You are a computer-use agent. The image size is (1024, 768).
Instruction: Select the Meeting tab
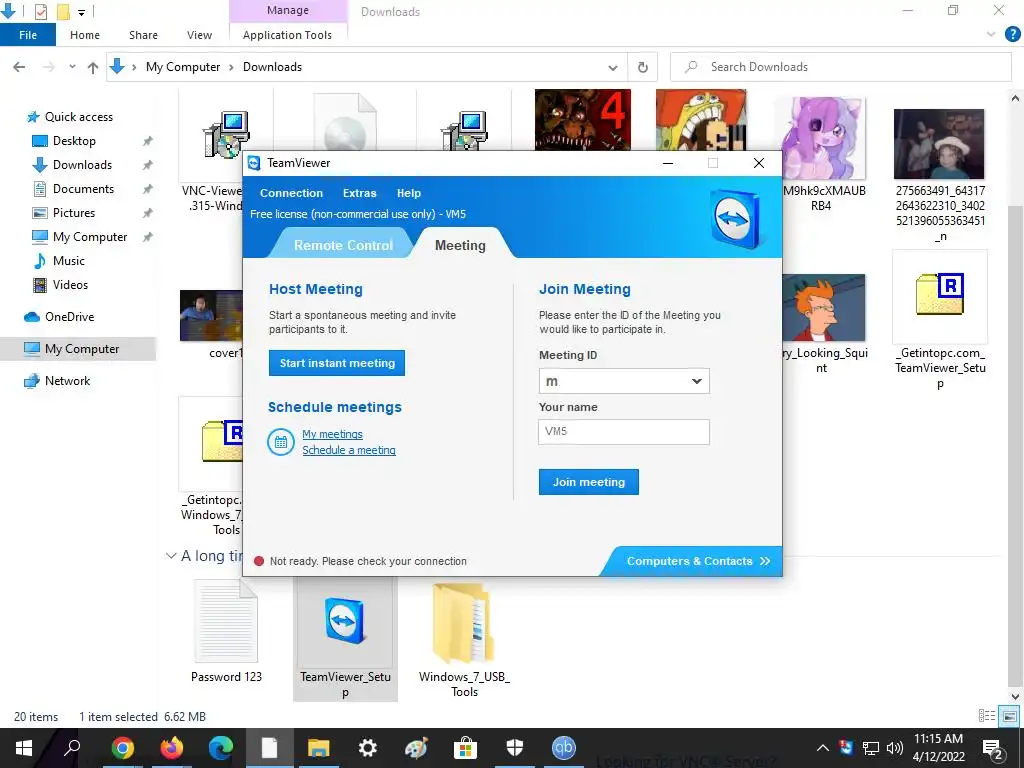point(460,246)
